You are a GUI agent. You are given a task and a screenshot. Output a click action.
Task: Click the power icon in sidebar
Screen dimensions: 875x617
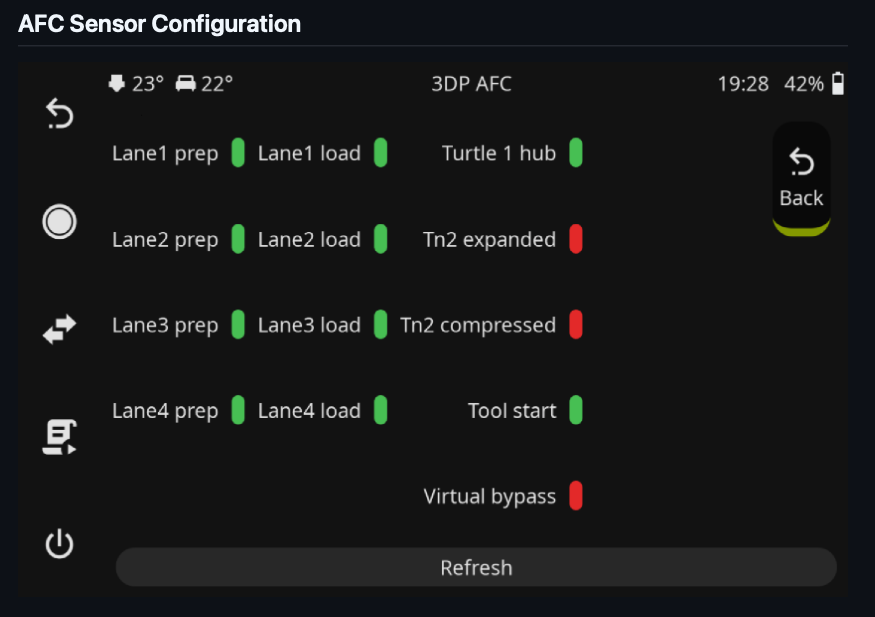59,544
